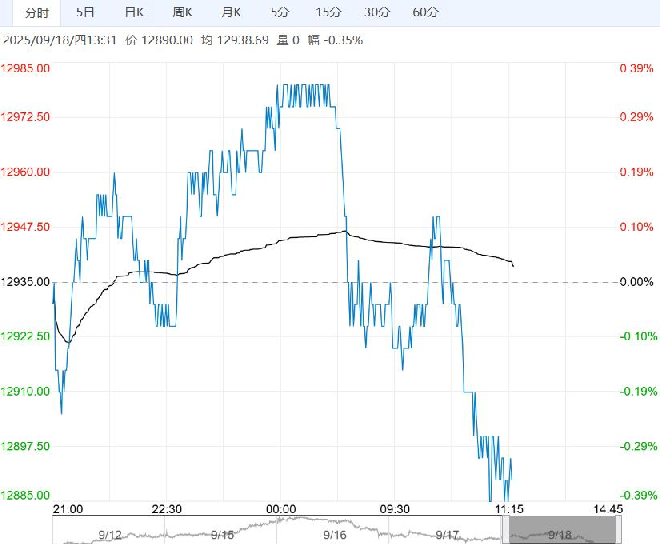Click the left handle of the range slider
Viewport: 660px width, 547px height.
tap(506, 530)
